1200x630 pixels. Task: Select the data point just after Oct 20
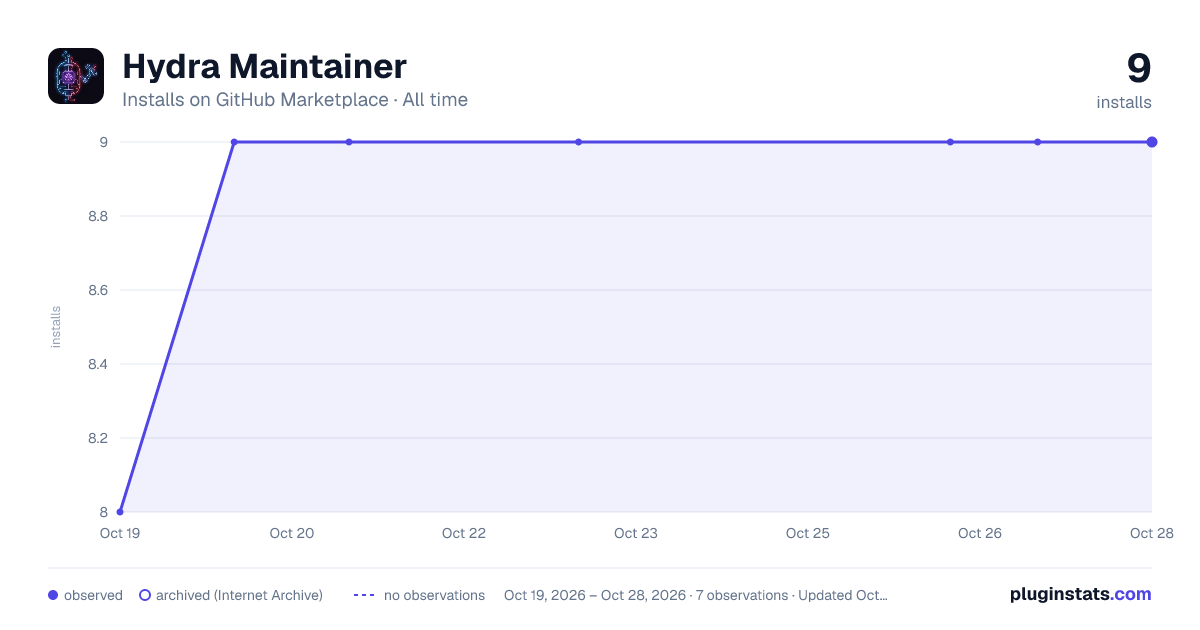[349, 142]
